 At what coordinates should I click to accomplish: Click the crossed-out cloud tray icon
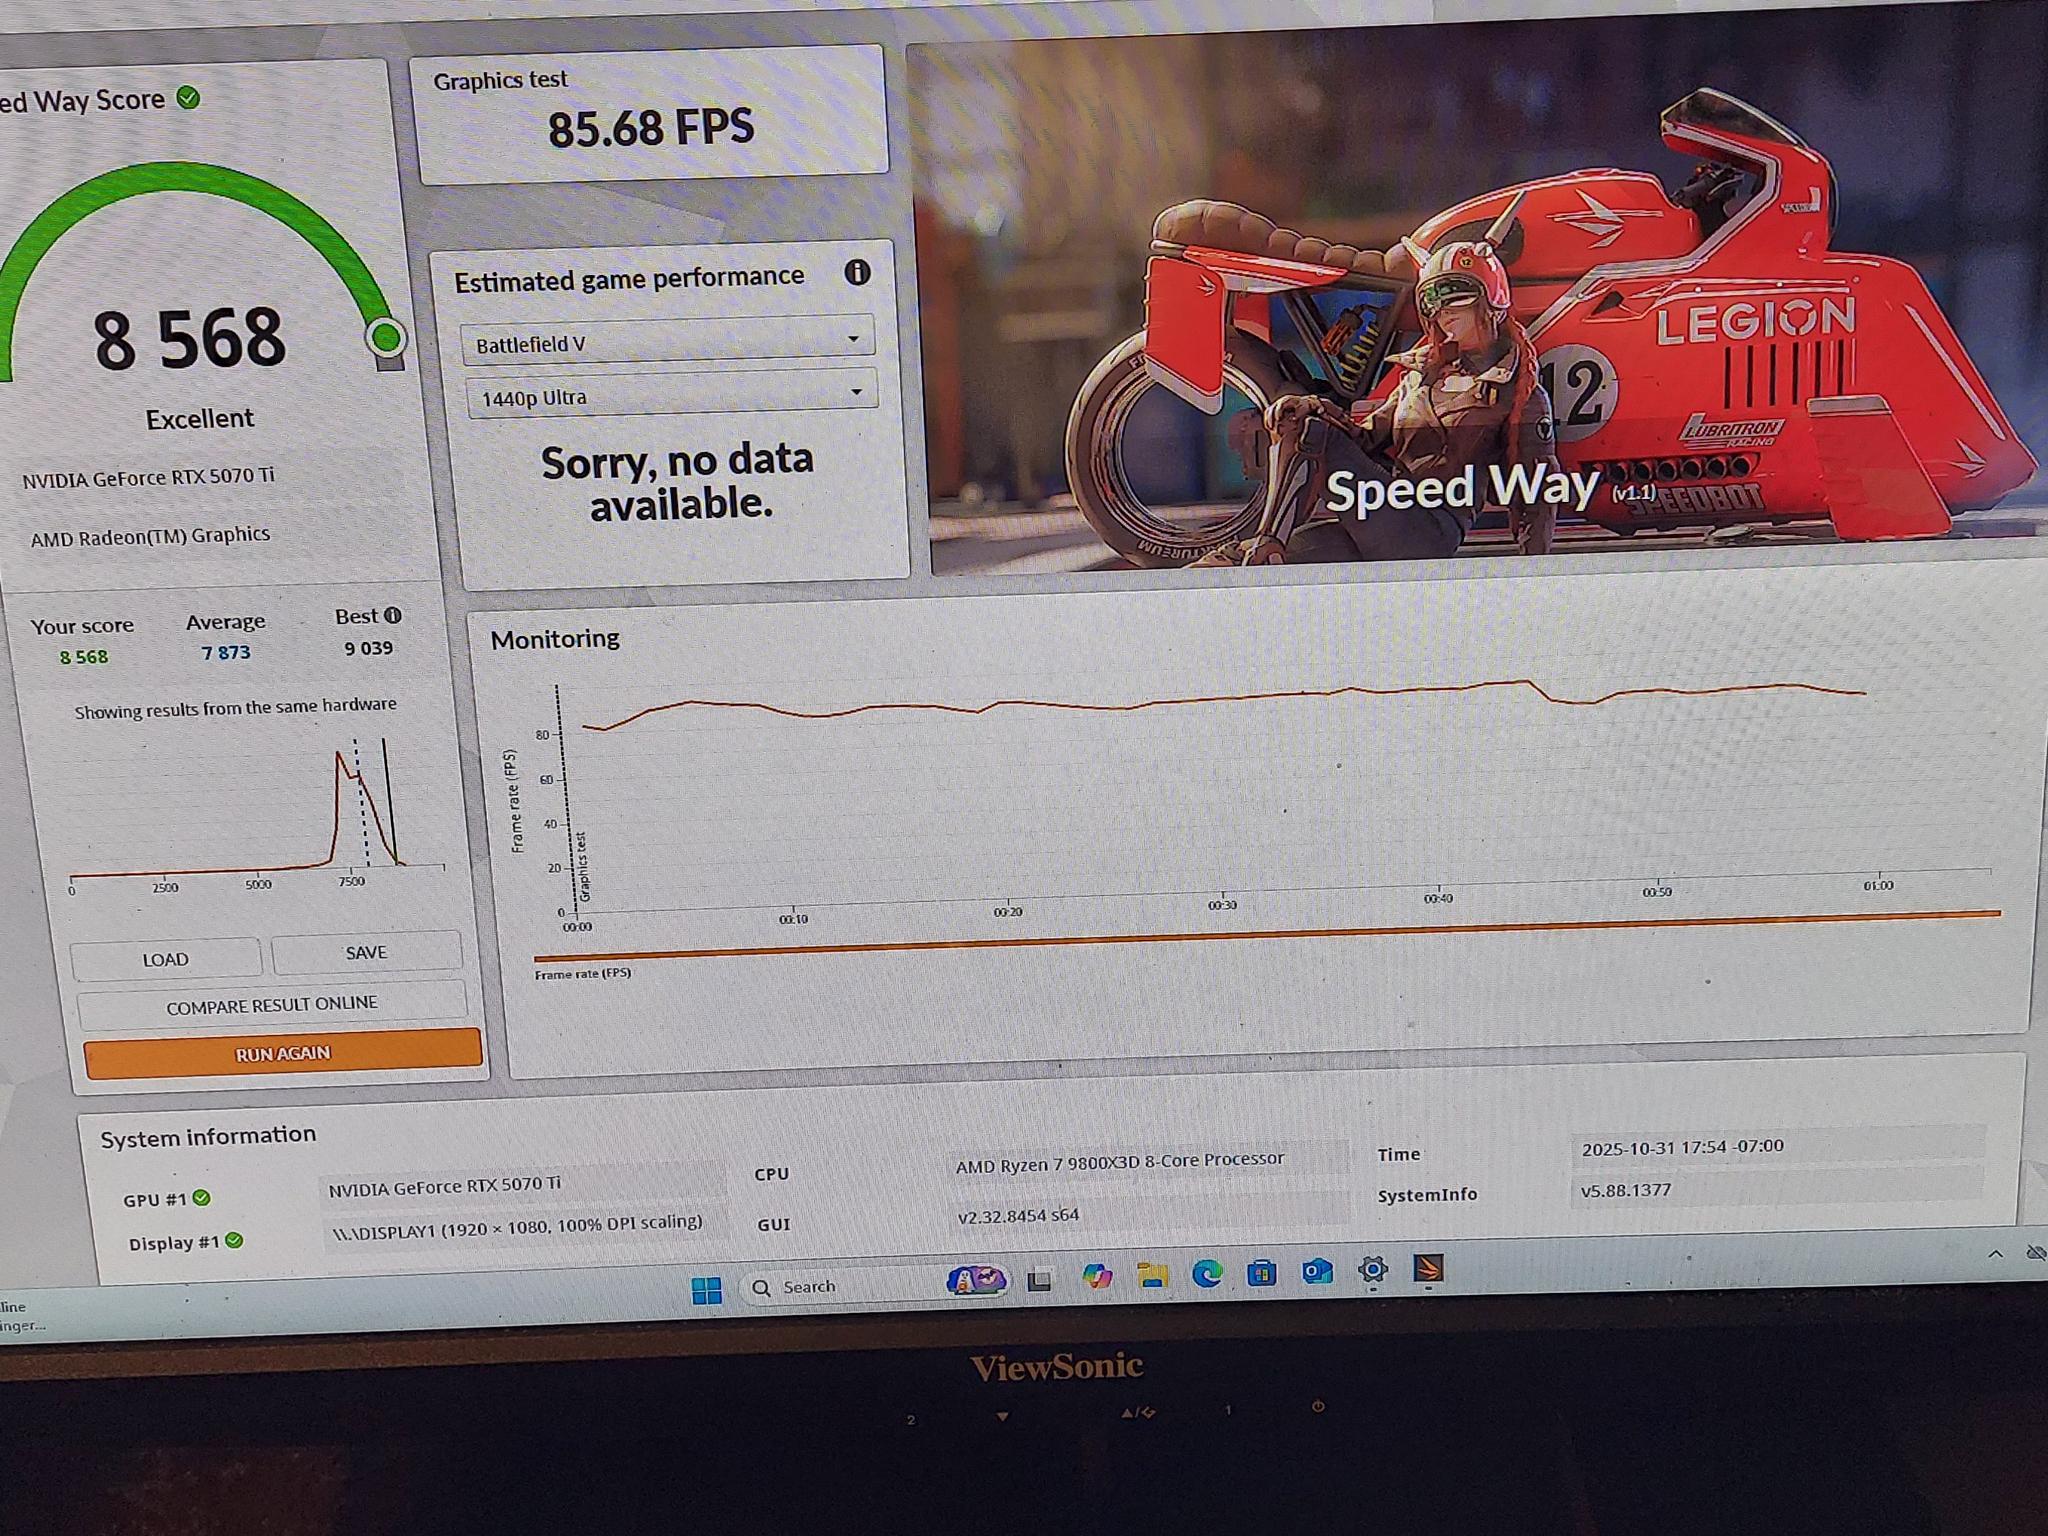pos(2035,1252)
